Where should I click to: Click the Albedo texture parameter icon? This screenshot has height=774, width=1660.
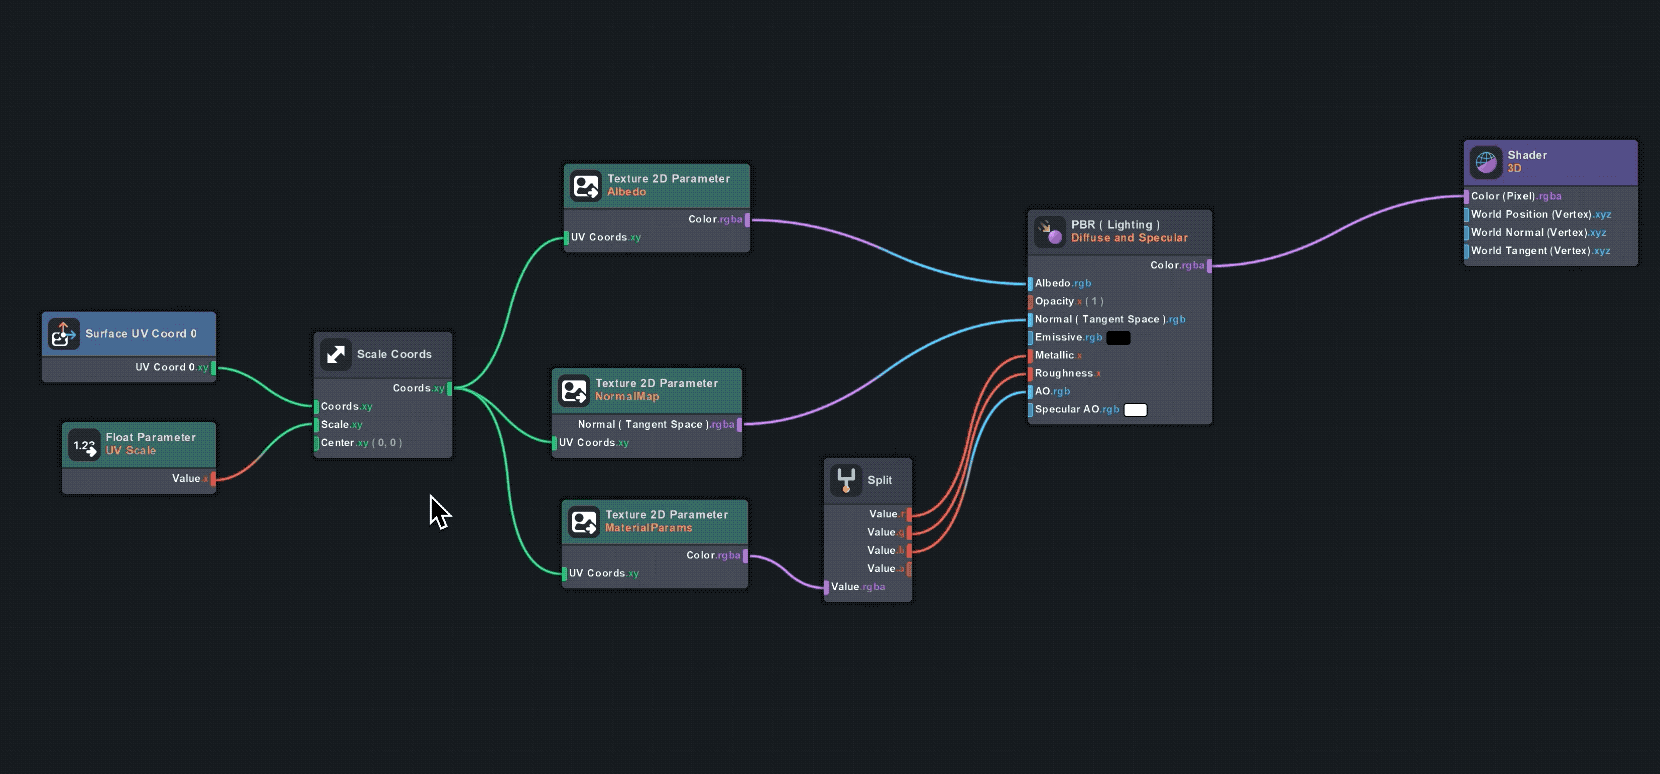pos(586,186)
